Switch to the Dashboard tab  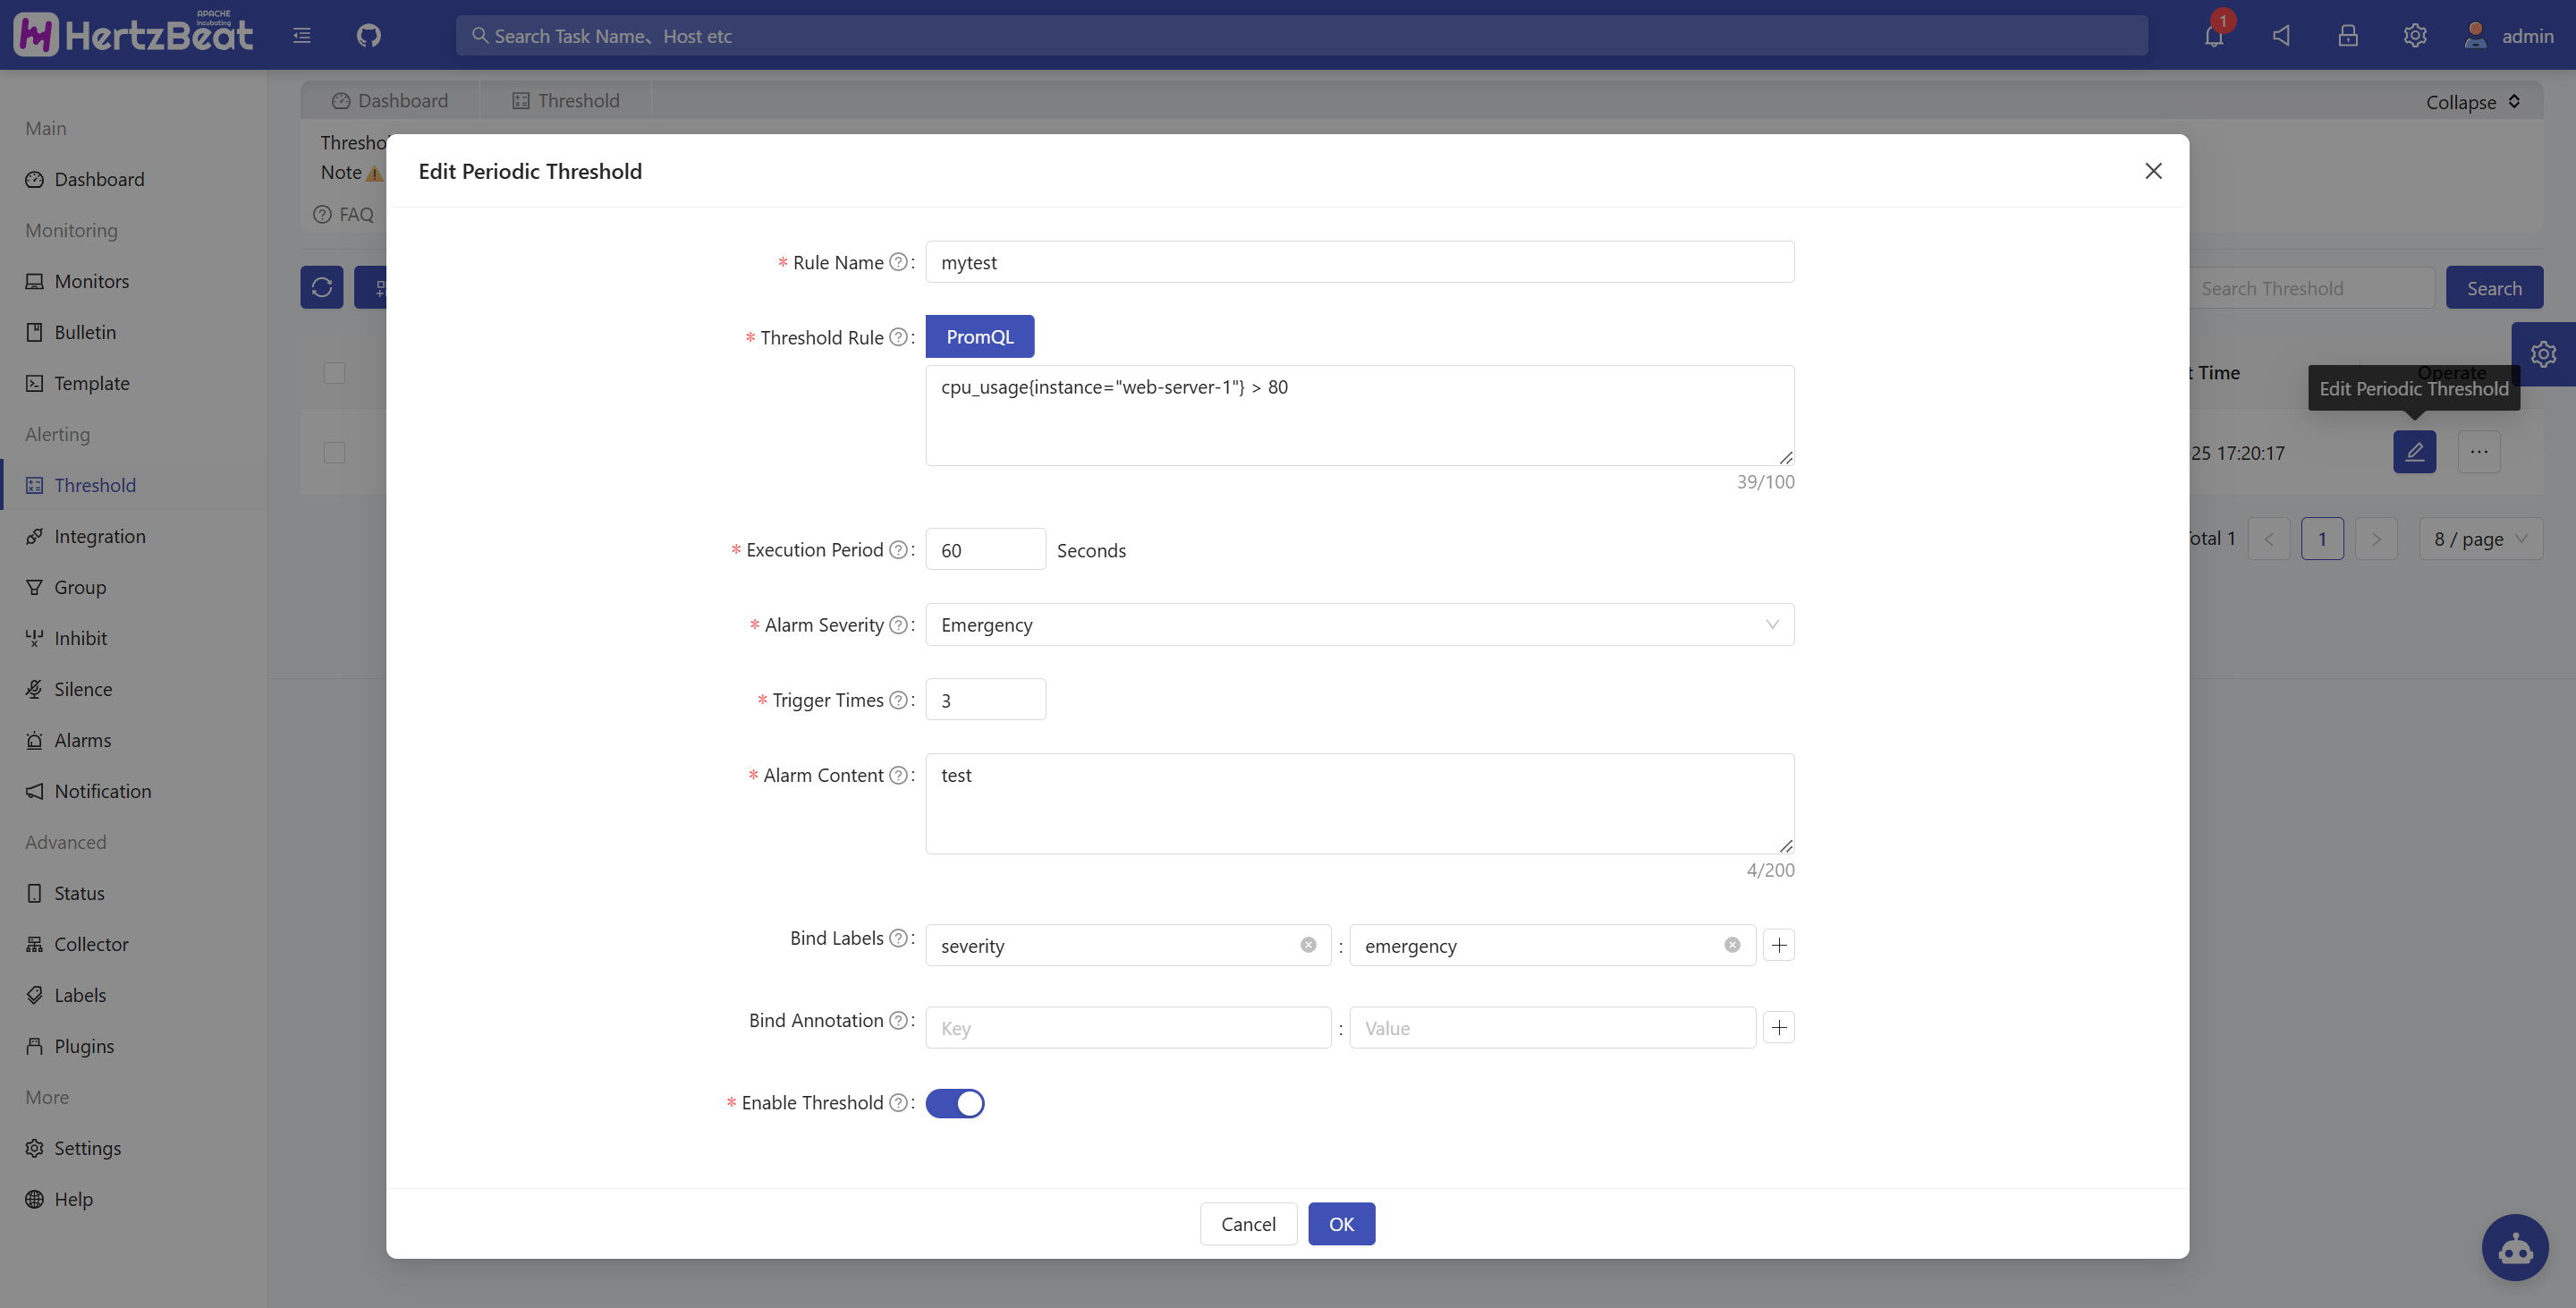(x=390, y=101)
